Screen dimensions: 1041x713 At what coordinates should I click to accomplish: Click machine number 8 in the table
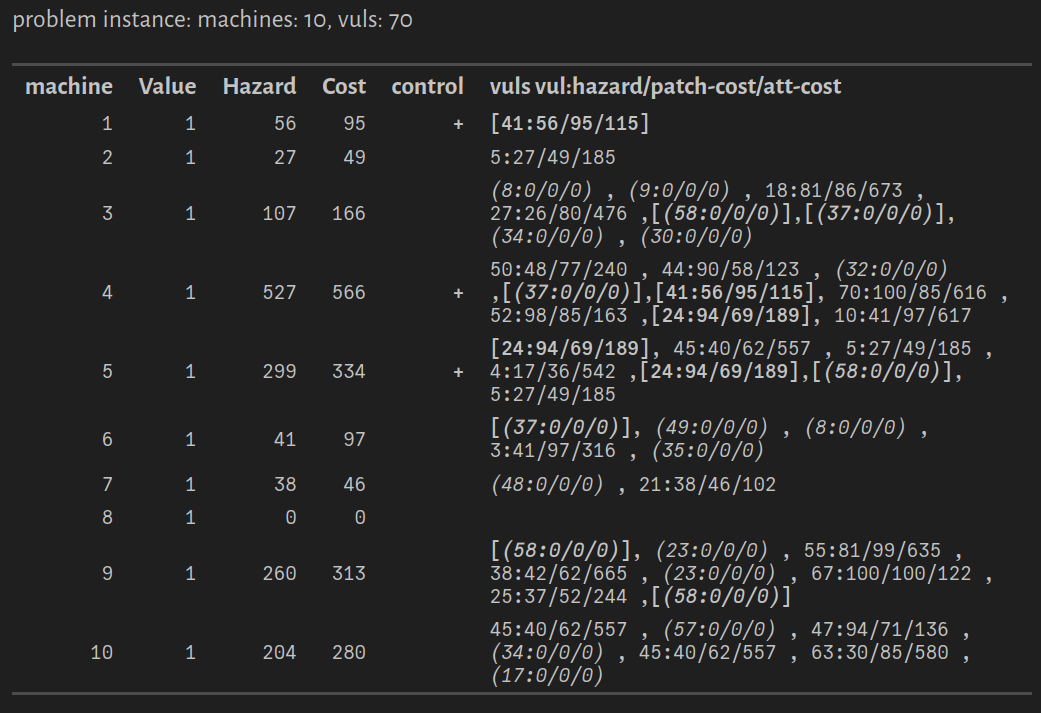(x=107, y=518)
